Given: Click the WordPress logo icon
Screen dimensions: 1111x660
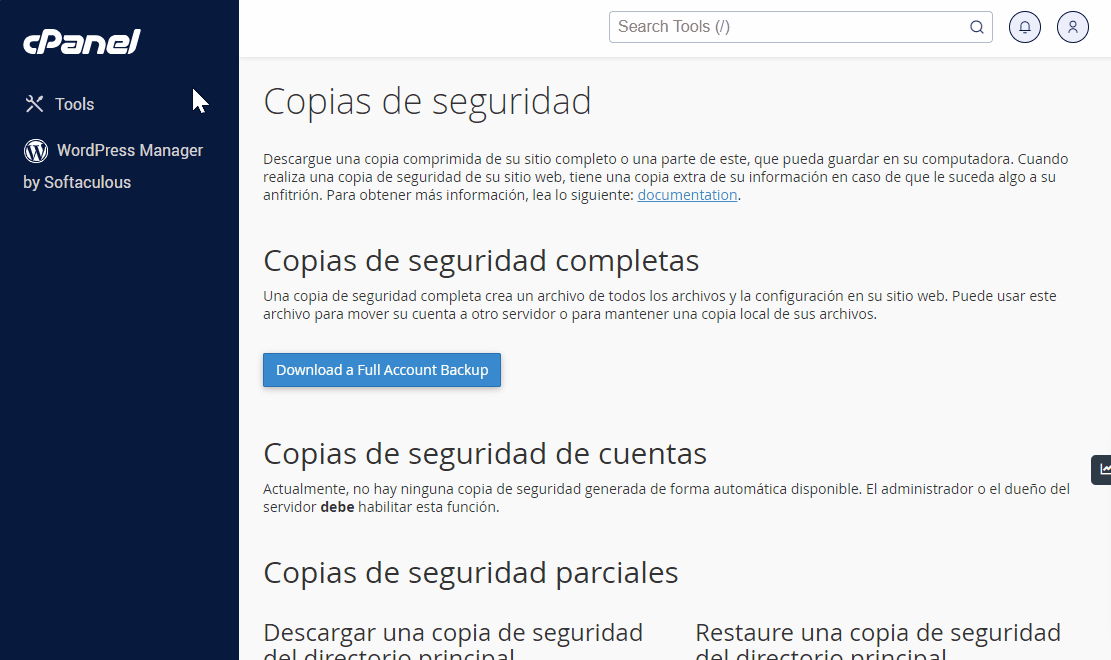Looking at the screenshot, I should click(36, 150).
